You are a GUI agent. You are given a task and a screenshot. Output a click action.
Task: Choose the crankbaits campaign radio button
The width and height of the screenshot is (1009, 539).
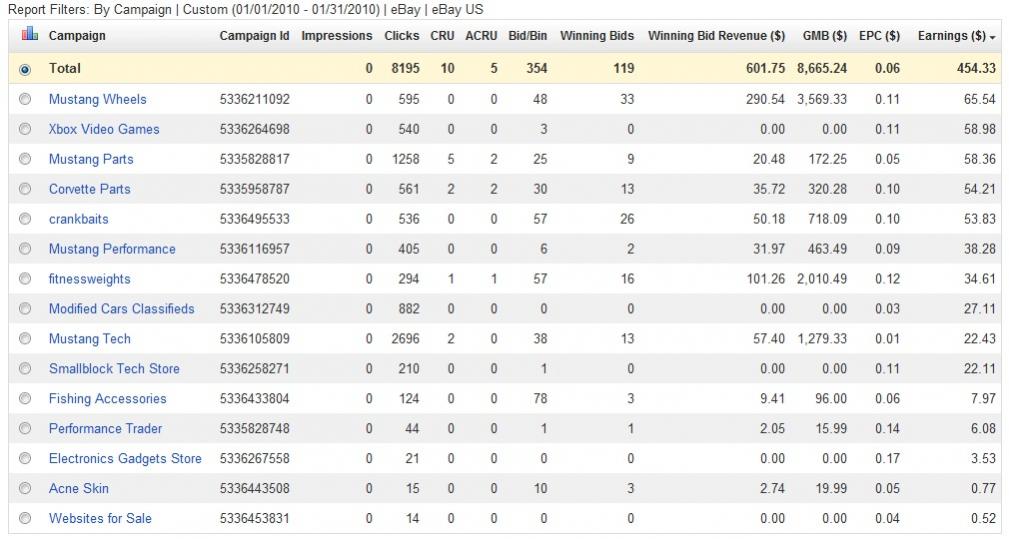click(25, 219)
